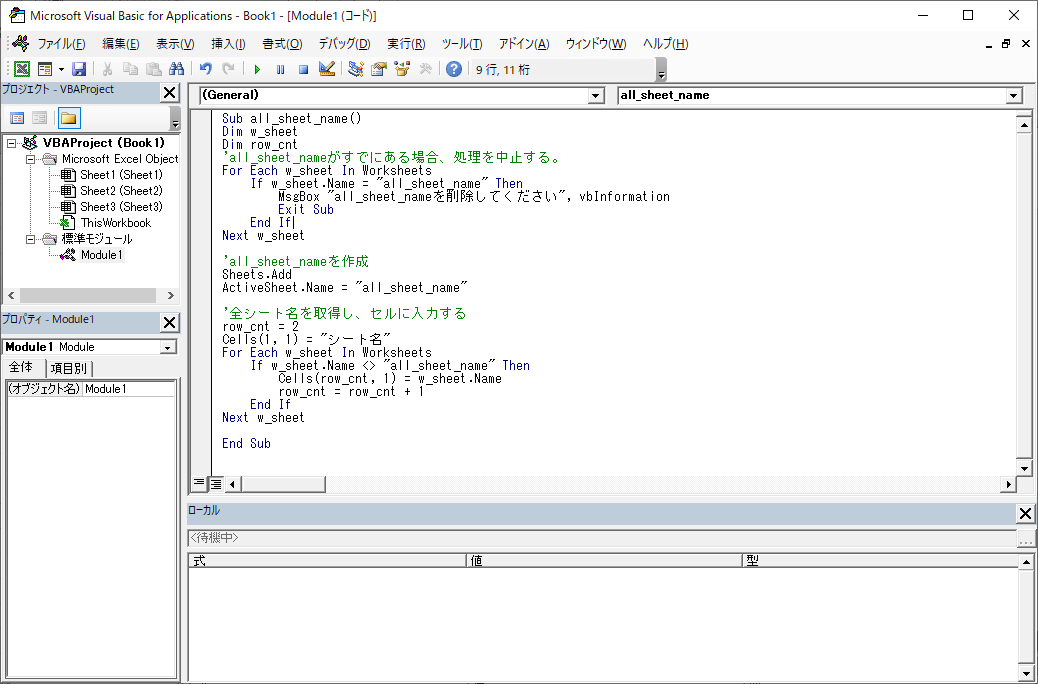The image size is (1038, 684).
Task: Open Find with the binoculars icon
Action: (177, 69)
